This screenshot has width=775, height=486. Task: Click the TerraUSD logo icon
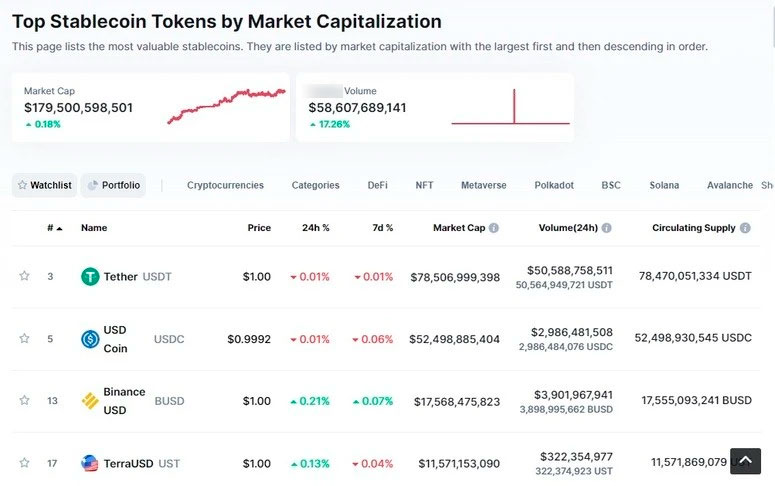(x=90, y=463)
